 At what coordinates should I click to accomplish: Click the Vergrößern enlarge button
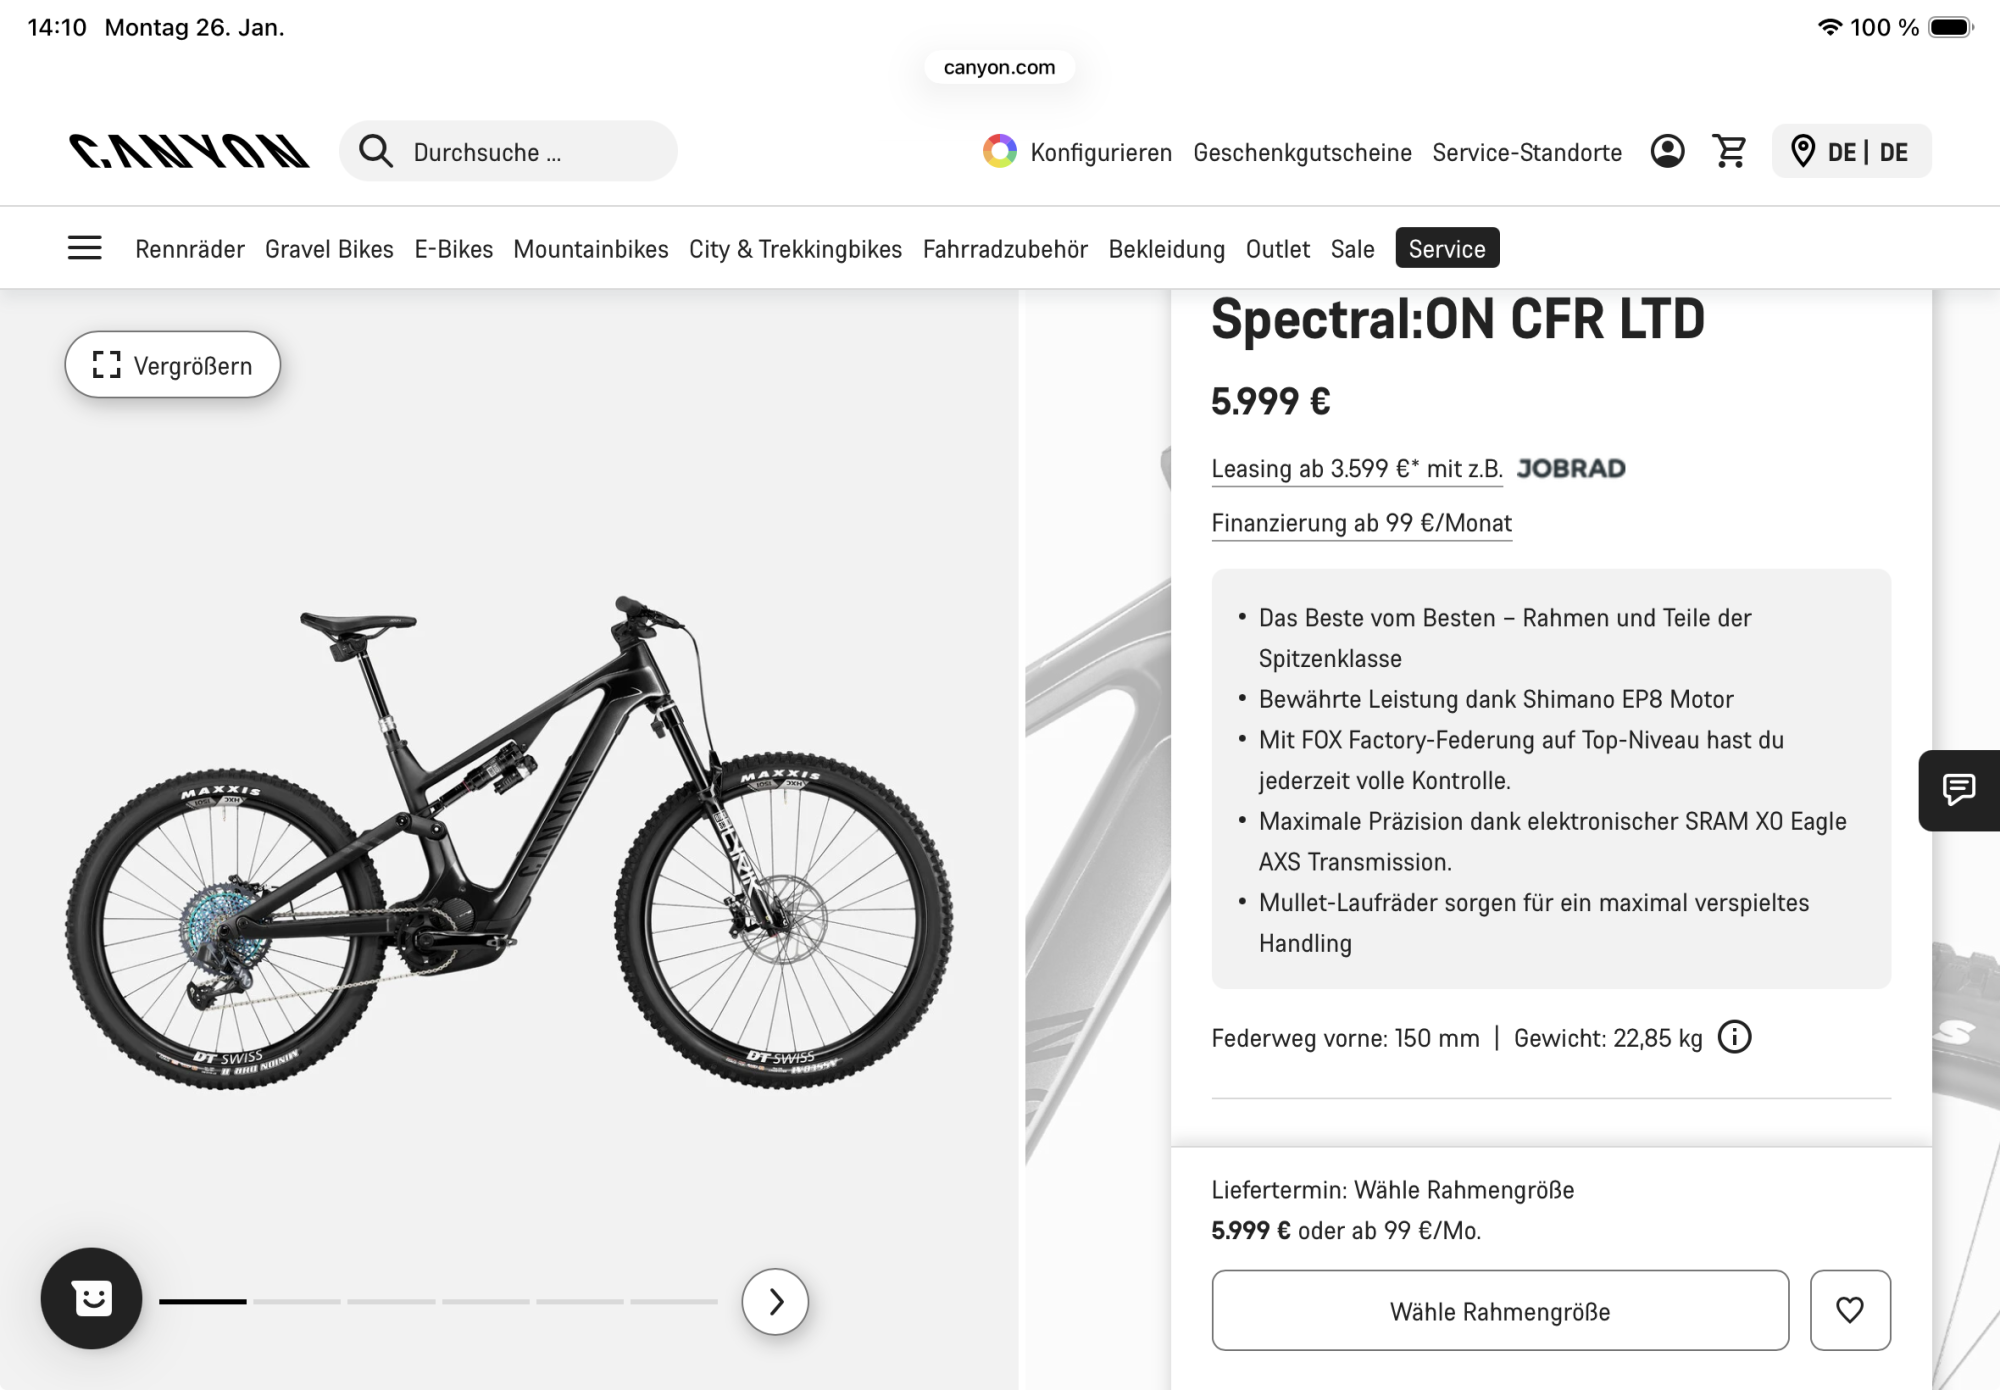point(172,365)
